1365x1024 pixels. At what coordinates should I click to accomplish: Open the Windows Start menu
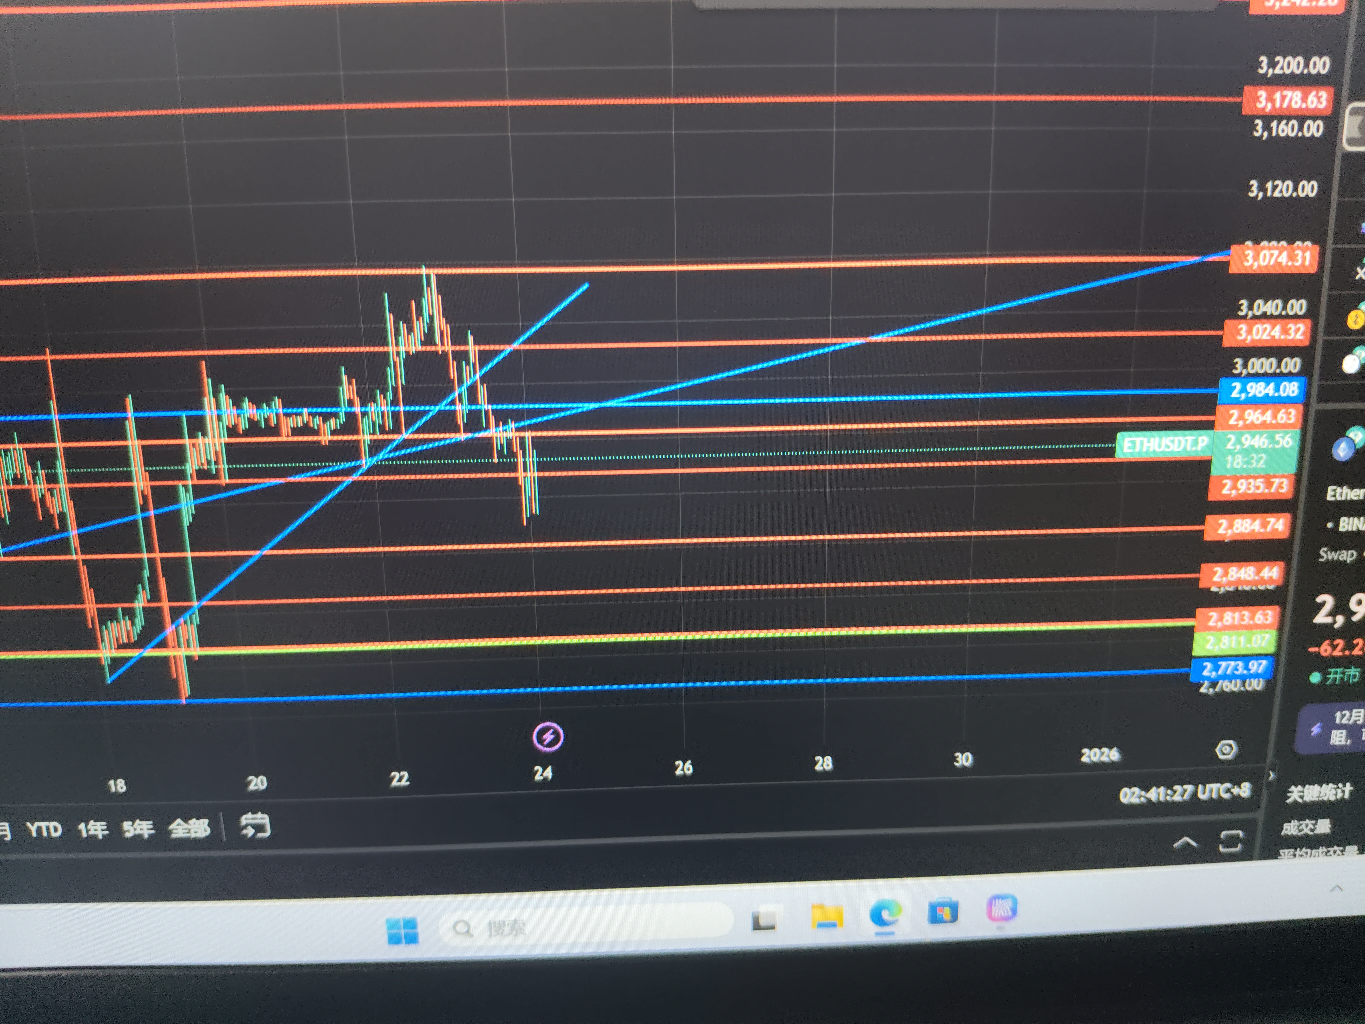pos(402,931)
